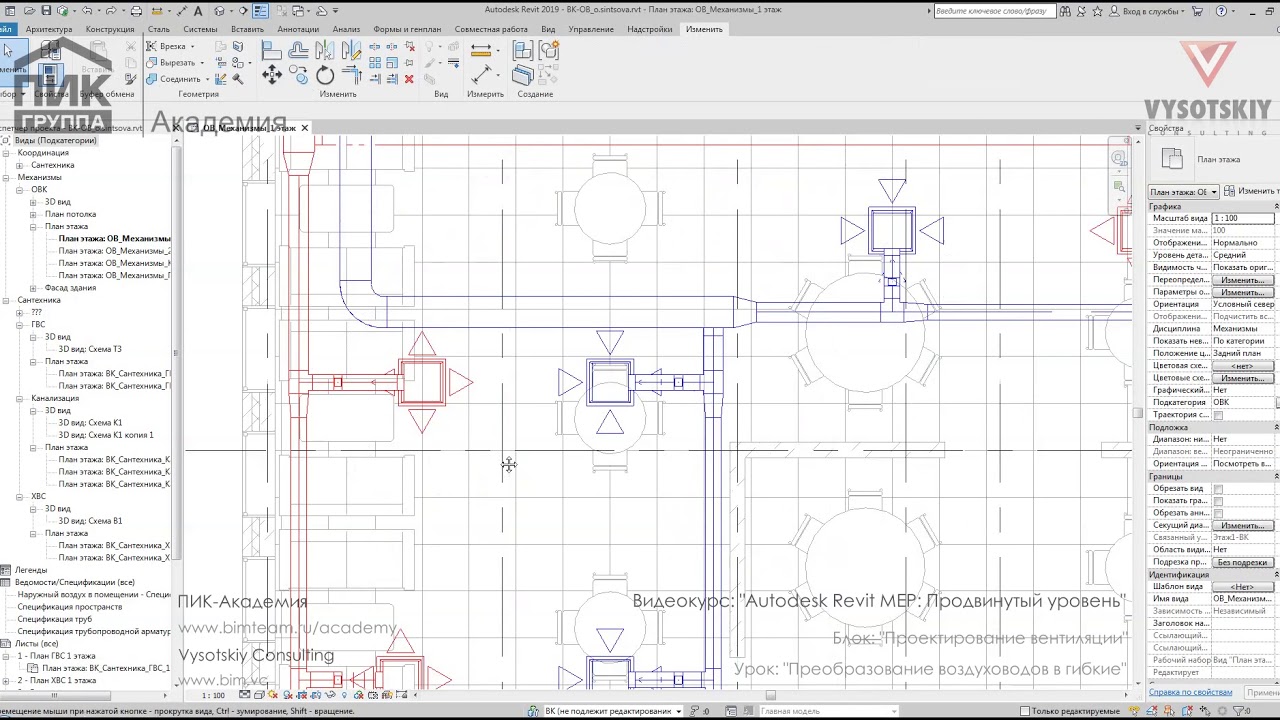Click the Thin Lines icon in quick access toolbar
This screenshot has height=720, width=1280.
click(x=260, y=11)
